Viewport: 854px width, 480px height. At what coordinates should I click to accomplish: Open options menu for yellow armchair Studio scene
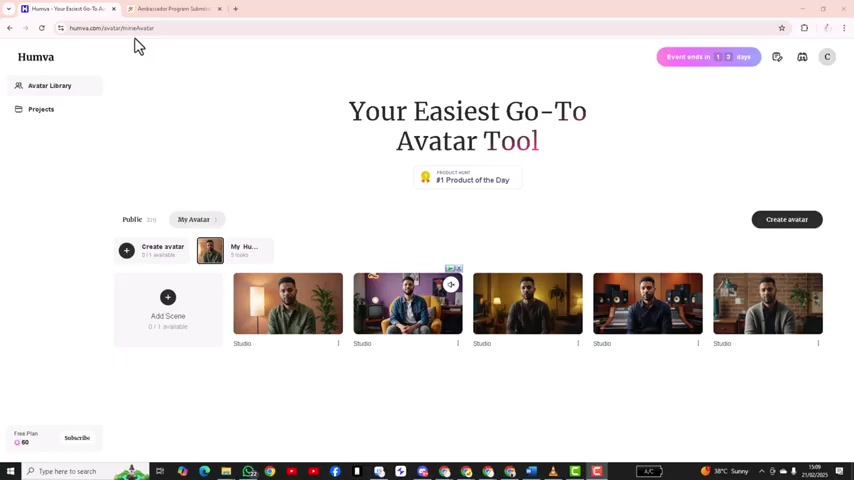tap(458, 343)
